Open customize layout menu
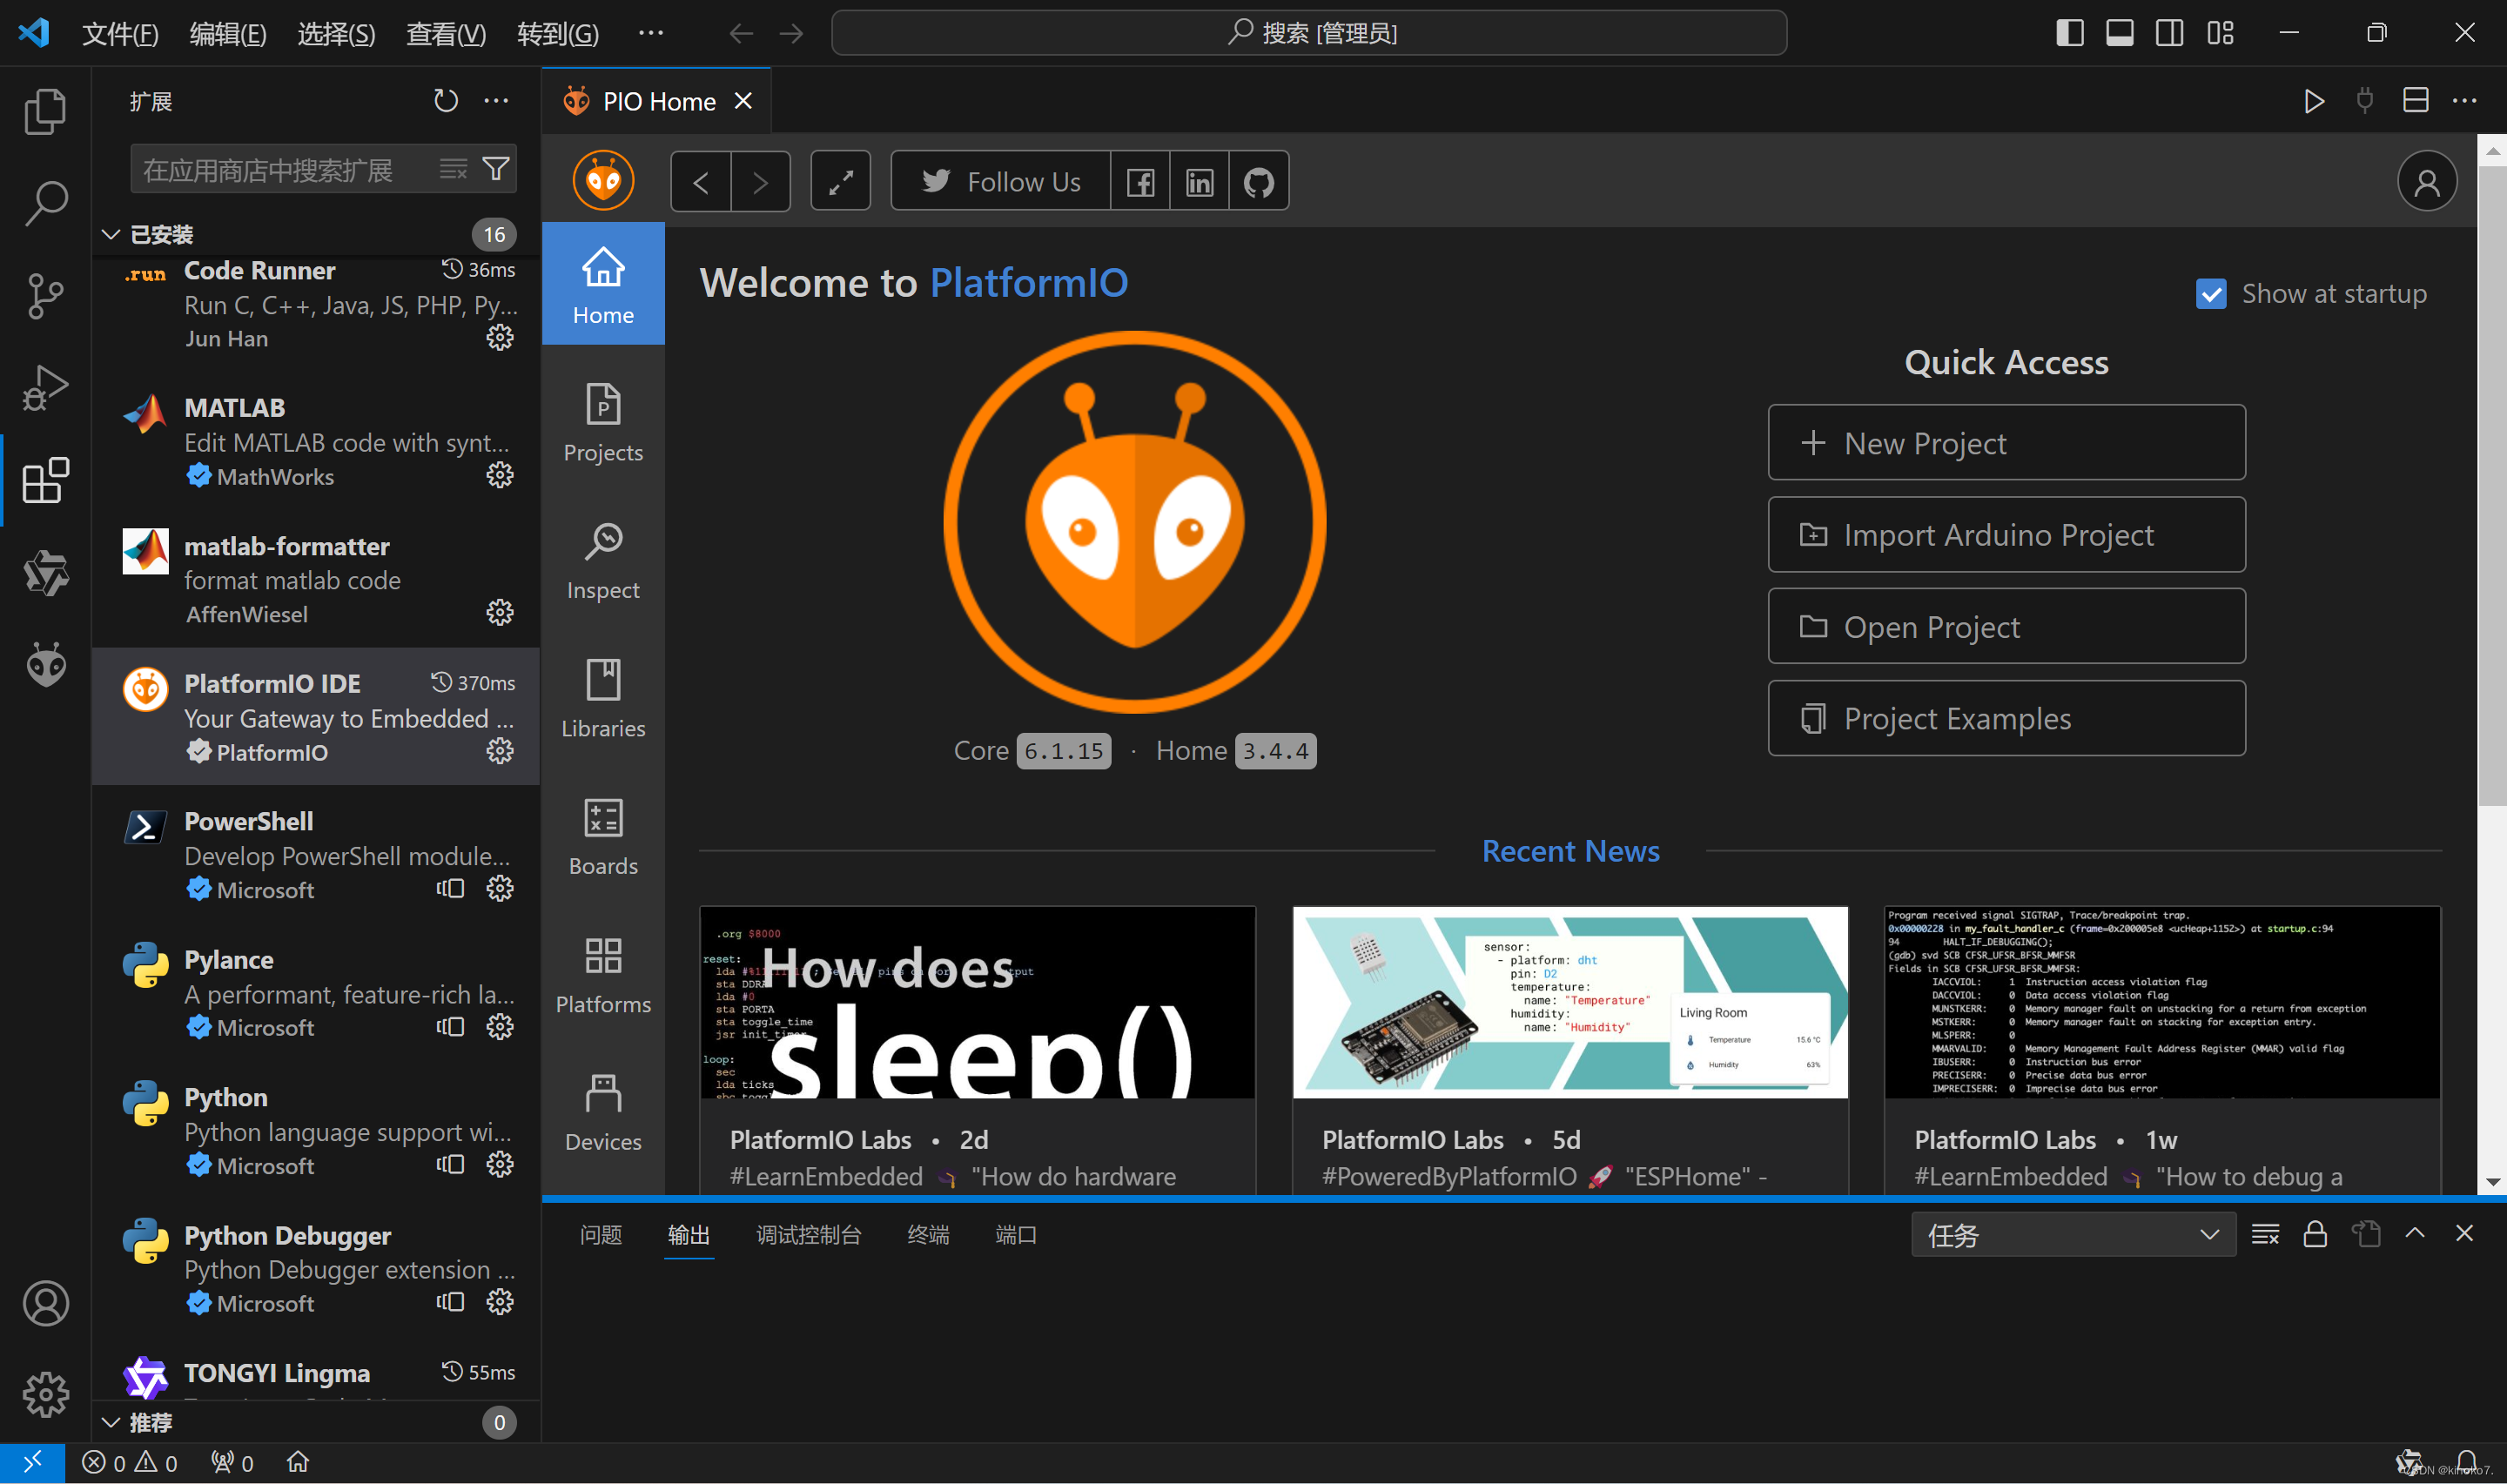Image resolution: width=2507 pixels, height=1484 pixels. pos(2220,33)
